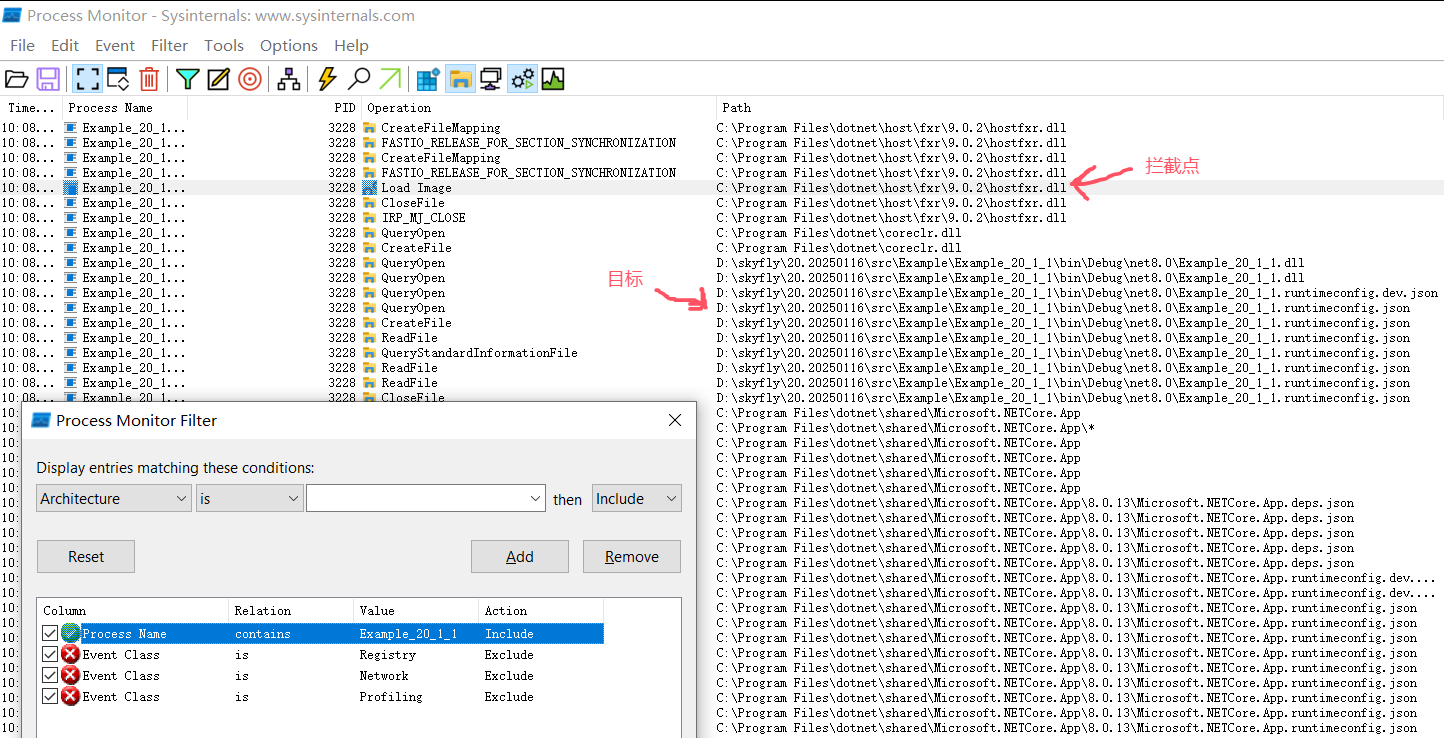
Task: Open the Tools menu
Action: tap(223, 45)
